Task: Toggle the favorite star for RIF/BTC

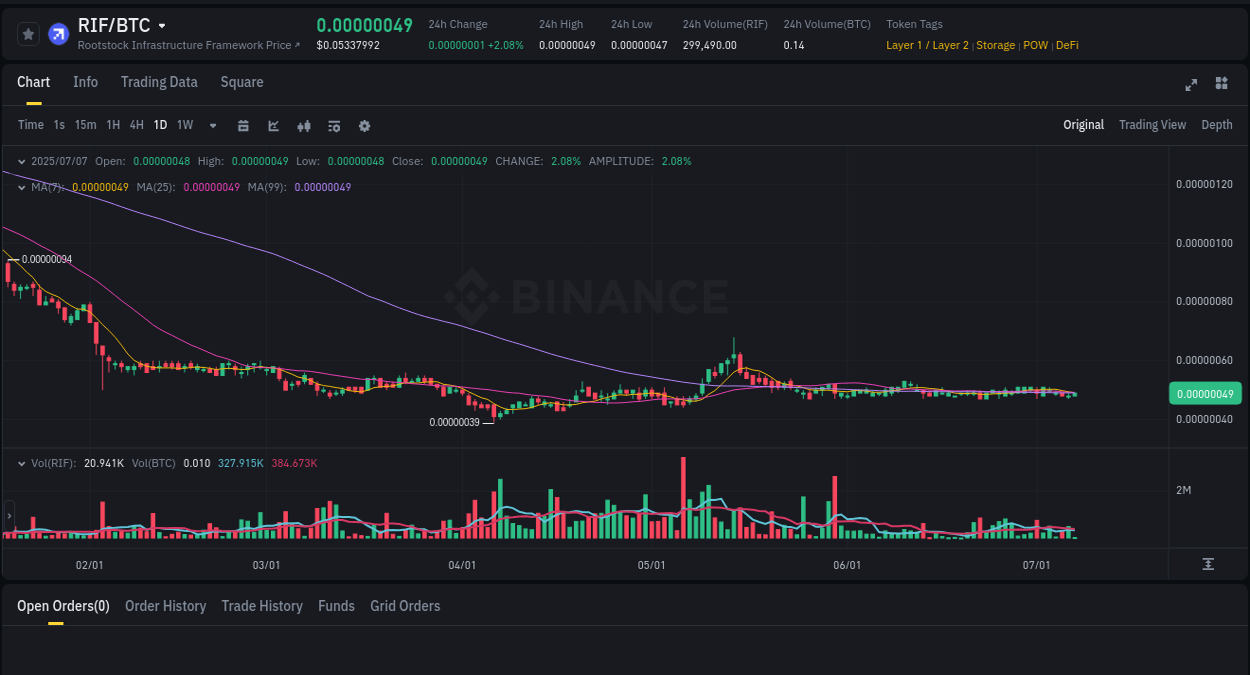Action: pyautogui.click(x=27, y=33)
